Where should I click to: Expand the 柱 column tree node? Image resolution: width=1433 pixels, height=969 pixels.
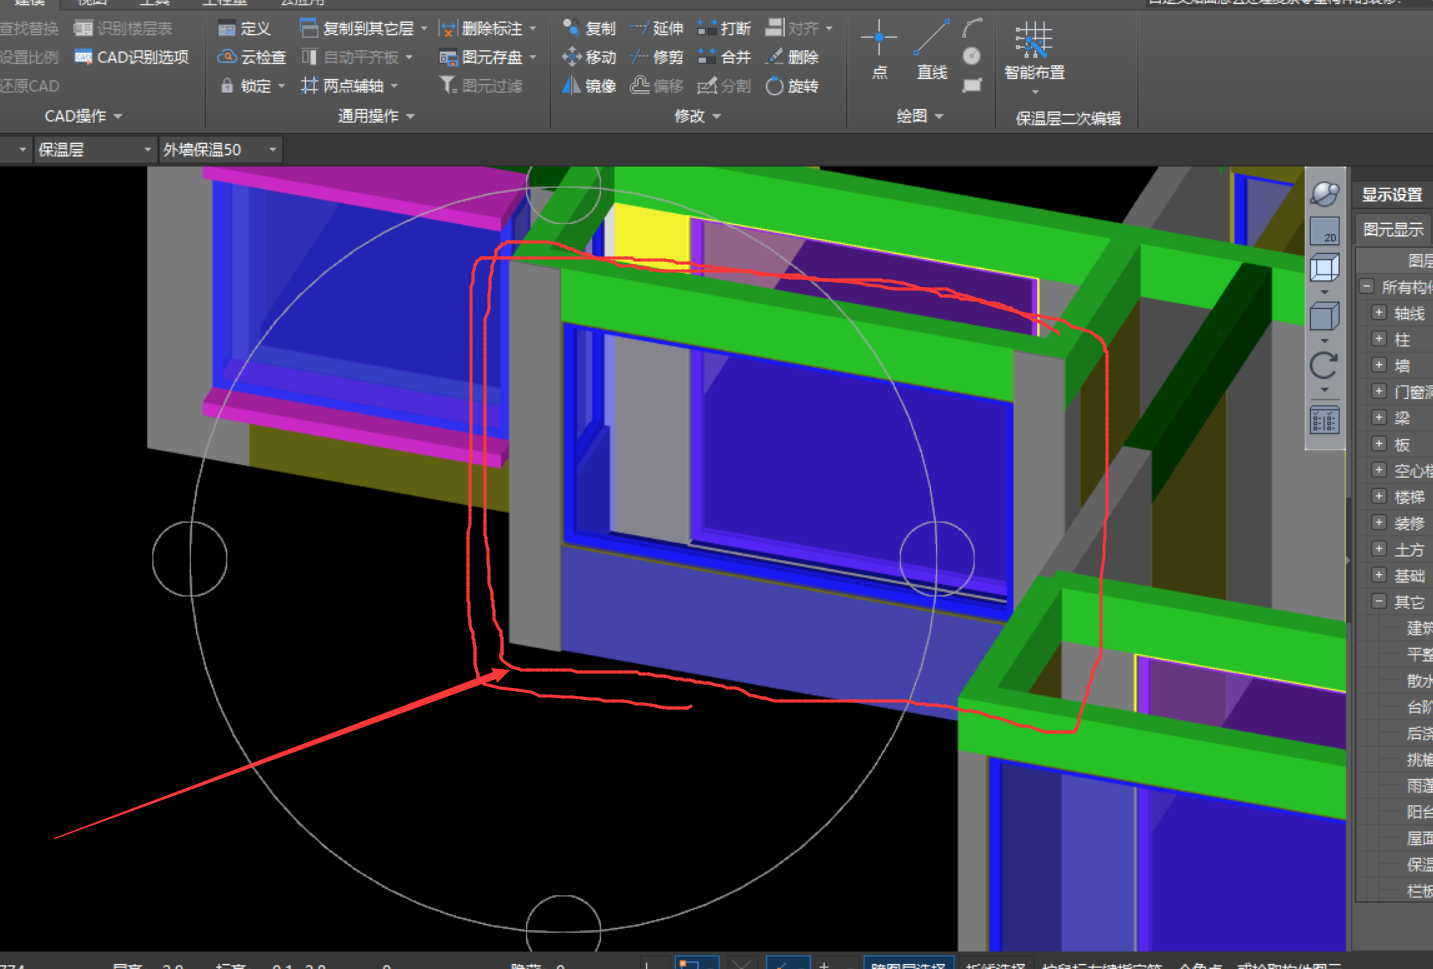click(1379, 338)
